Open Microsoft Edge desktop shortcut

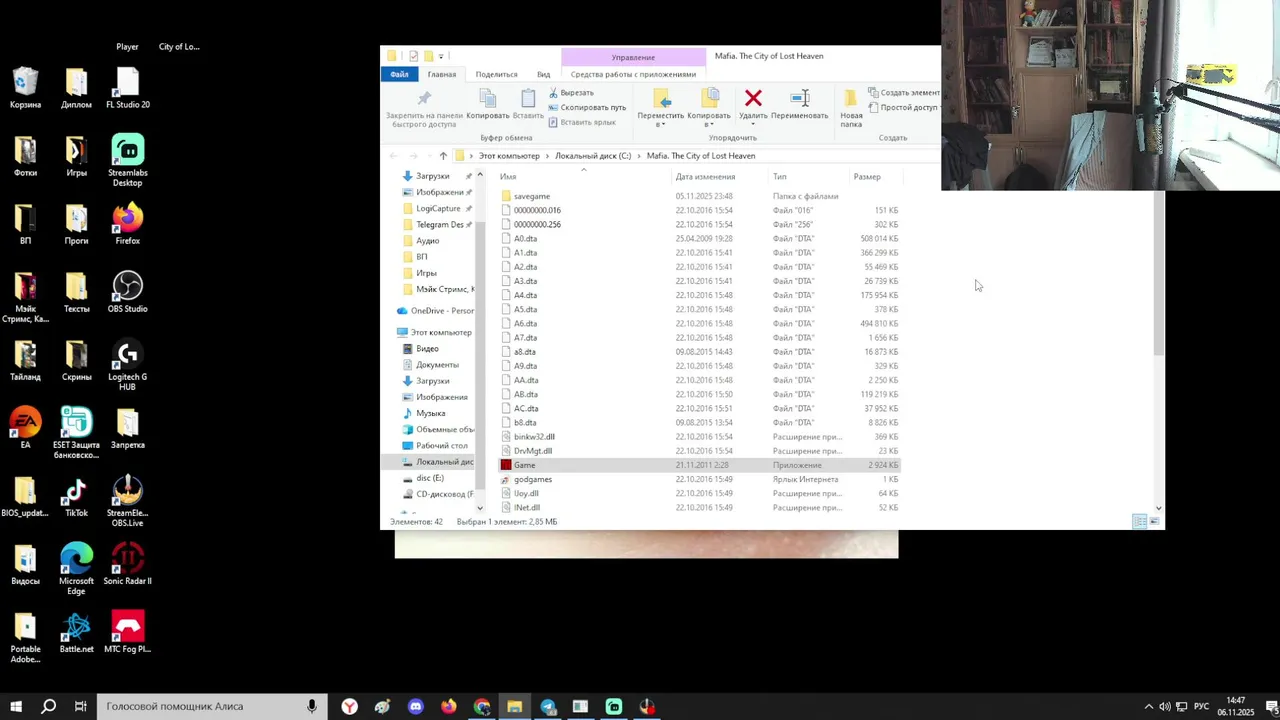coord(76,570)
